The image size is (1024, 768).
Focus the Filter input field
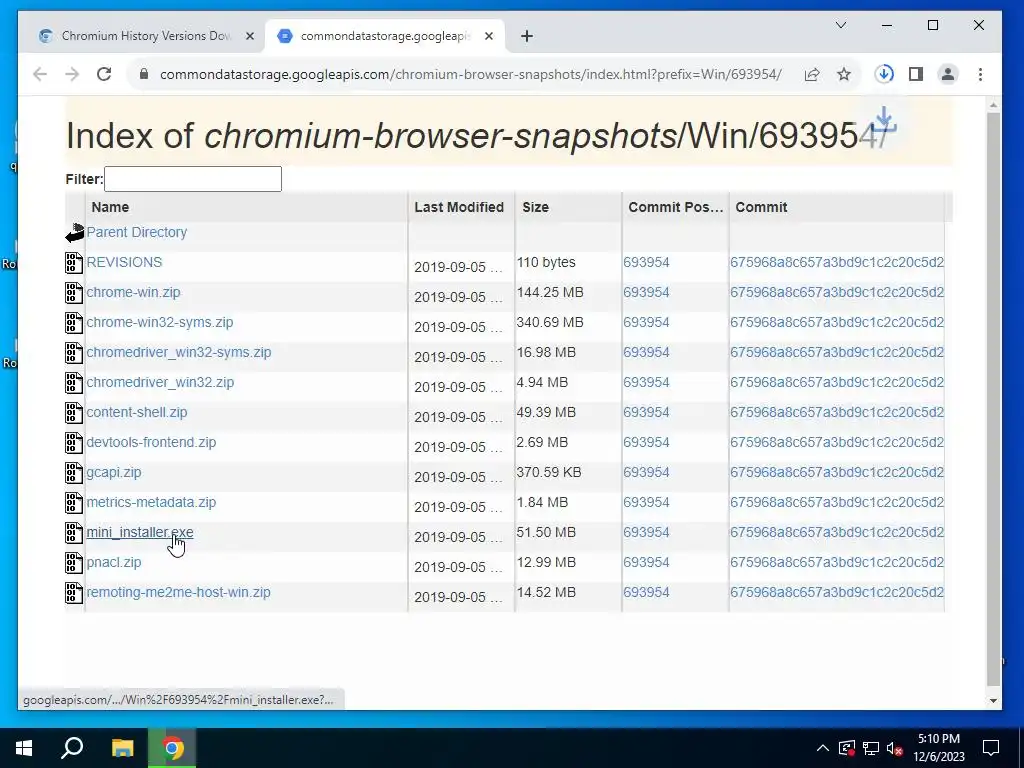tap(193, 179)
